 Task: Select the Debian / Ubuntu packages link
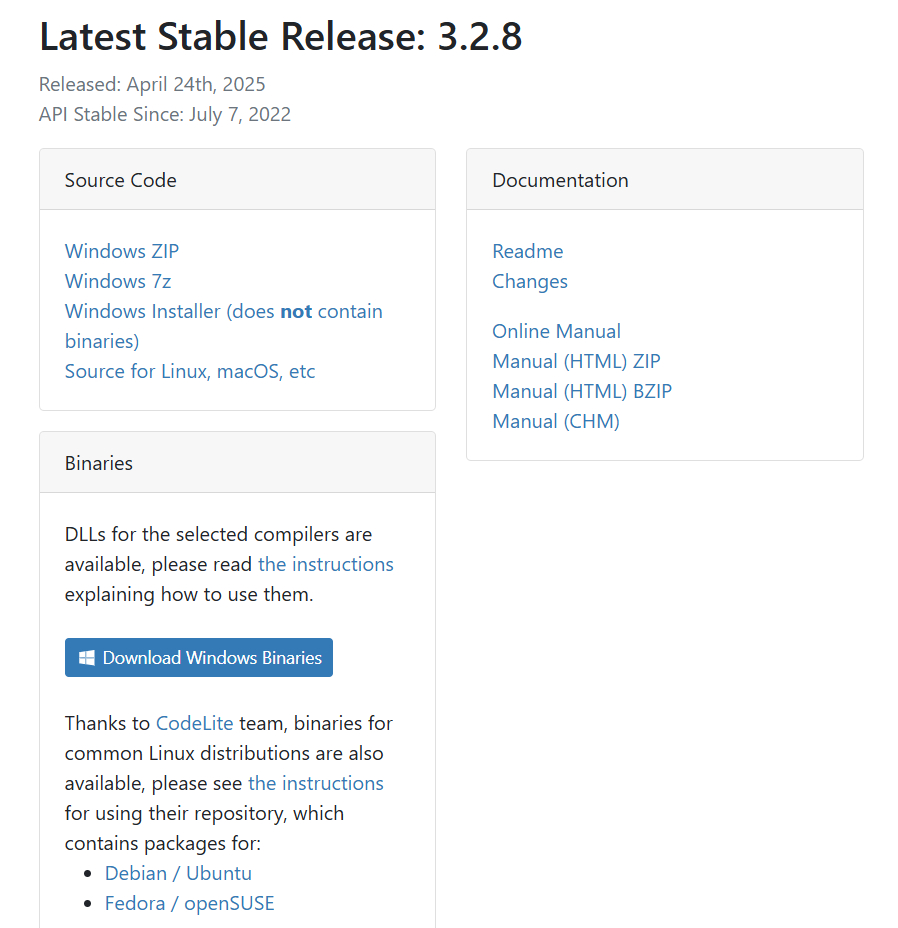coord(178,873)
